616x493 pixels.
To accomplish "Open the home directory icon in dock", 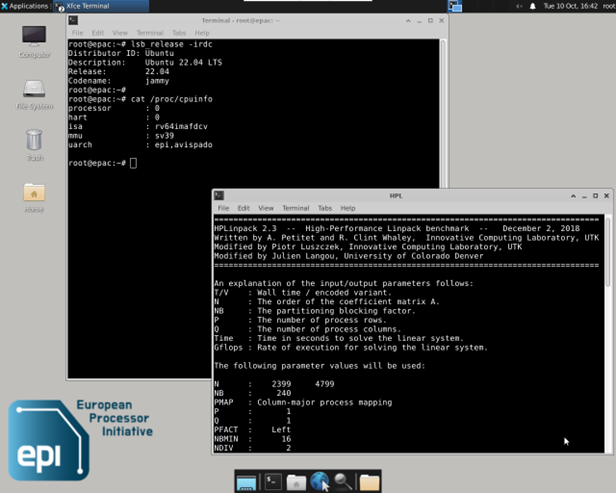I will click(x=296, y=482).
